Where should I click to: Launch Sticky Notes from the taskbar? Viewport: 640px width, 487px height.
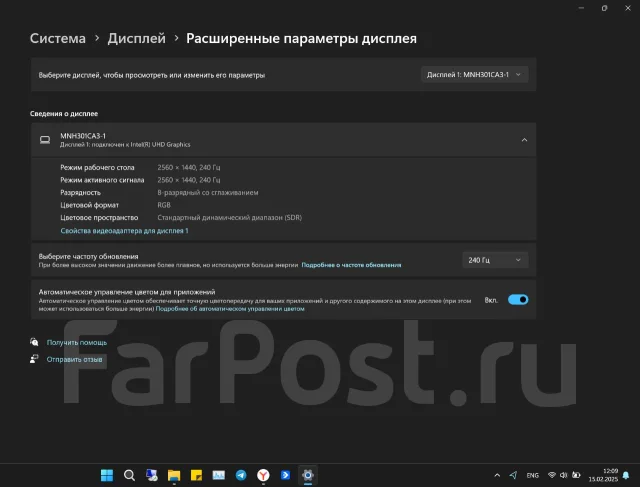pyautogui.click(x=196, y=475)
